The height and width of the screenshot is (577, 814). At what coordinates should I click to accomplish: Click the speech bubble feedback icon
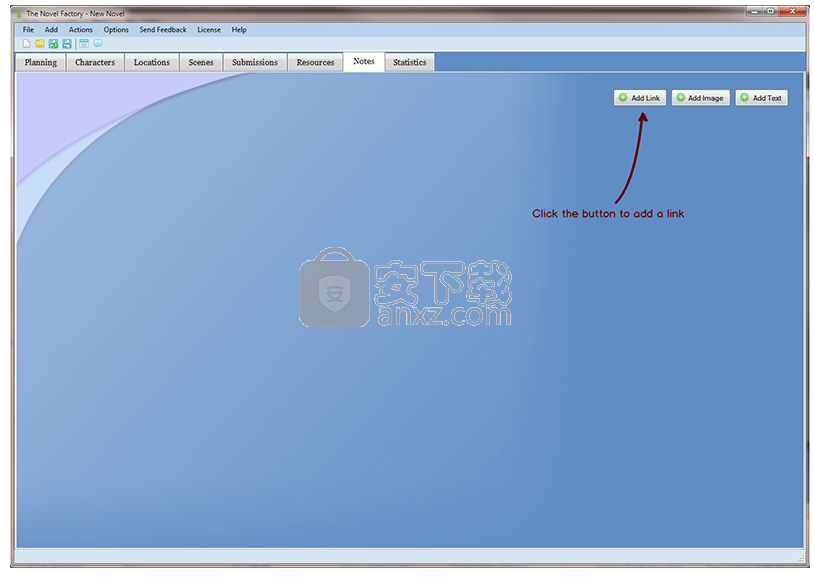[x=98, y=44]
